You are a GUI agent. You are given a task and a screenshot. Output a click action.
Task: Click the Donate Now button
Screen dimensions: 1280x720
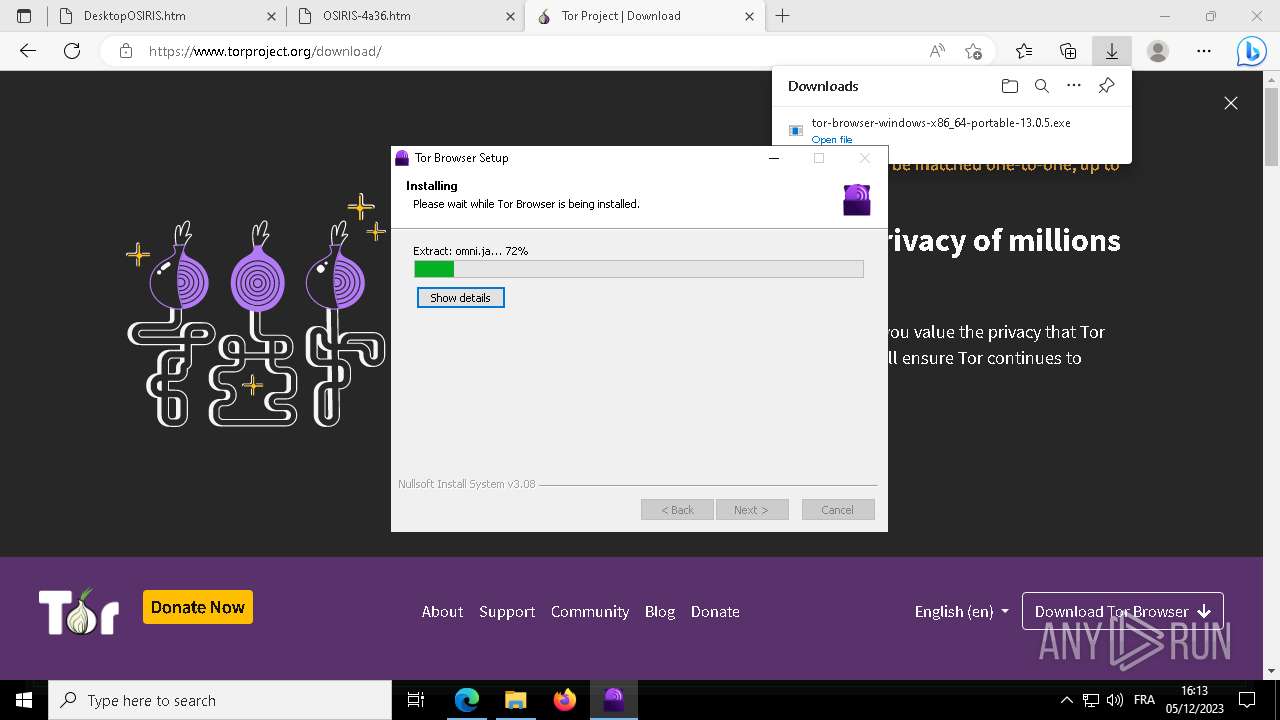198,607
